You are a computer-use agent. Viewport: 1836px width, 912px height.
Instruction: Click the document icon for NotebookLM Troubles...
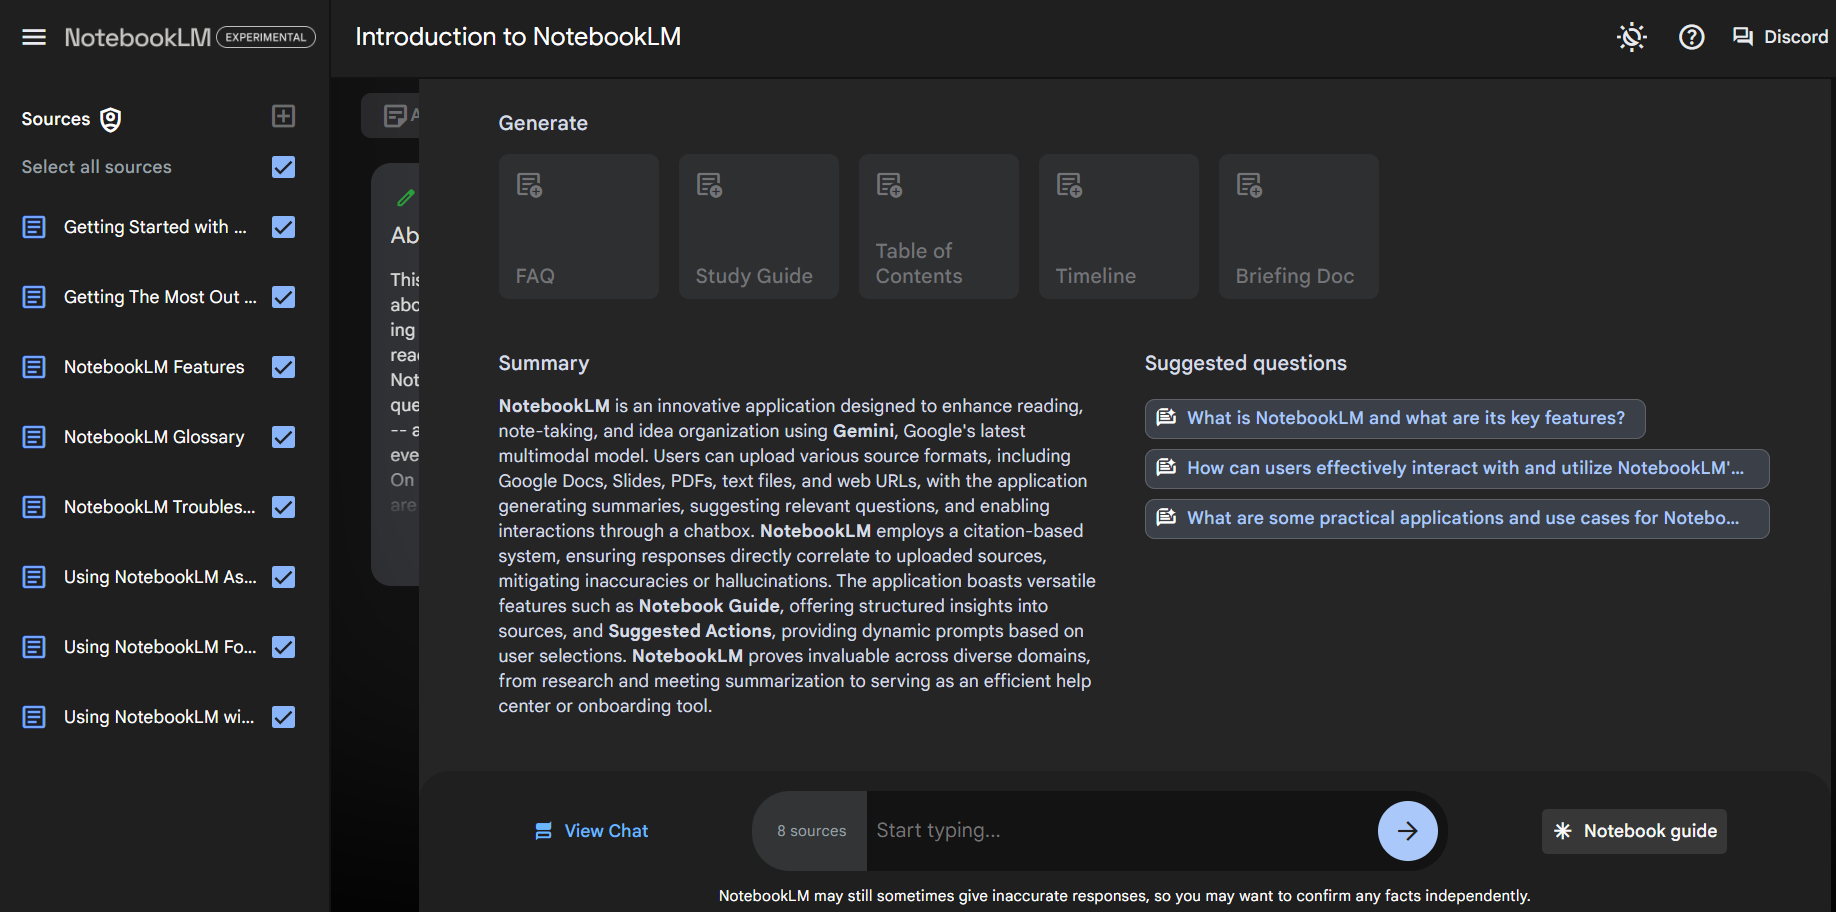(34, 507)
